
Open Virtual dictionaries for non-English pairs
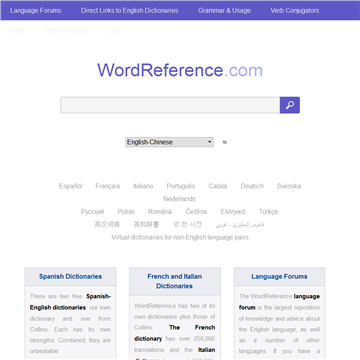(x=180, y=237)
